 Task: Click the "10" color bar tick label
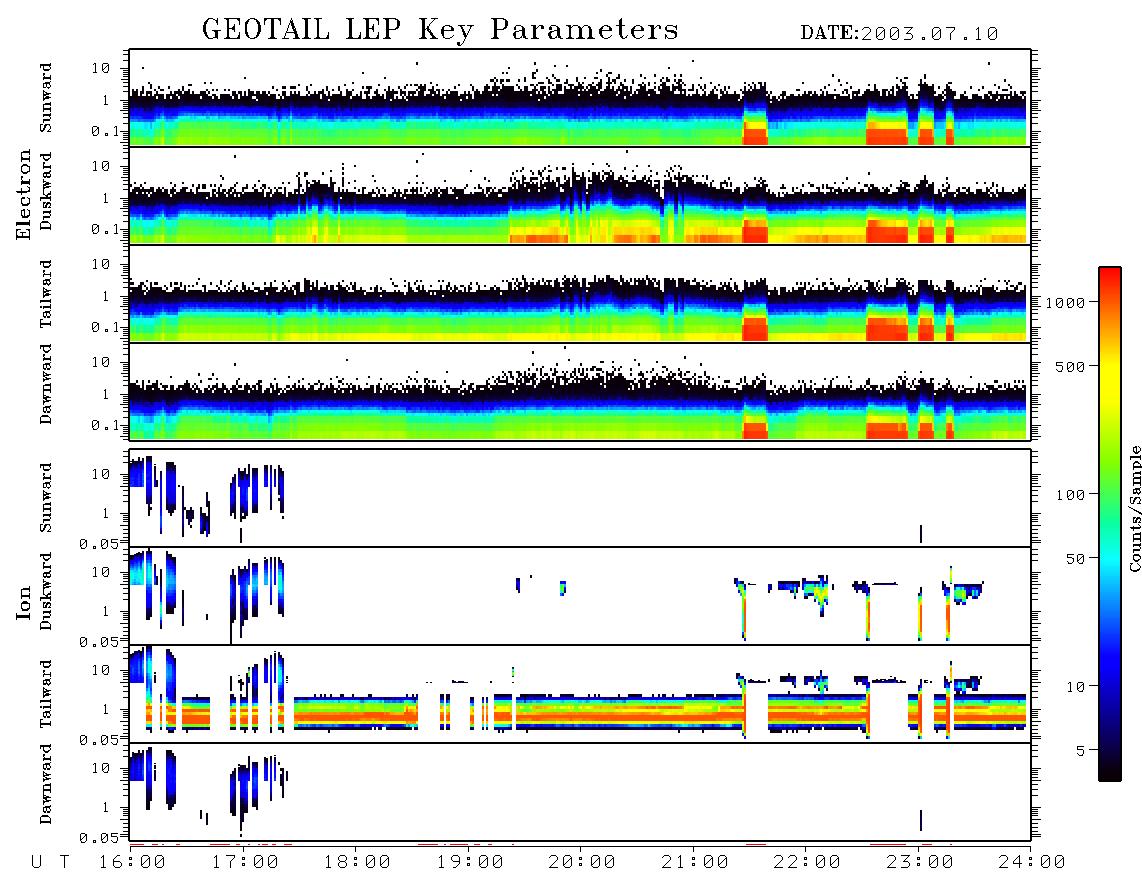[x=1076, y=686]
